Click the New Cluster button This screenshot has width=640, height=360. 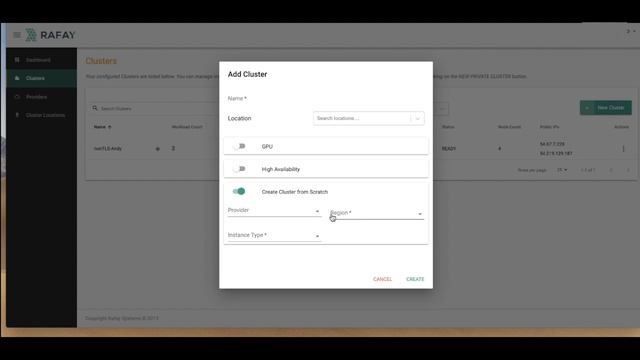click(606, 108)
